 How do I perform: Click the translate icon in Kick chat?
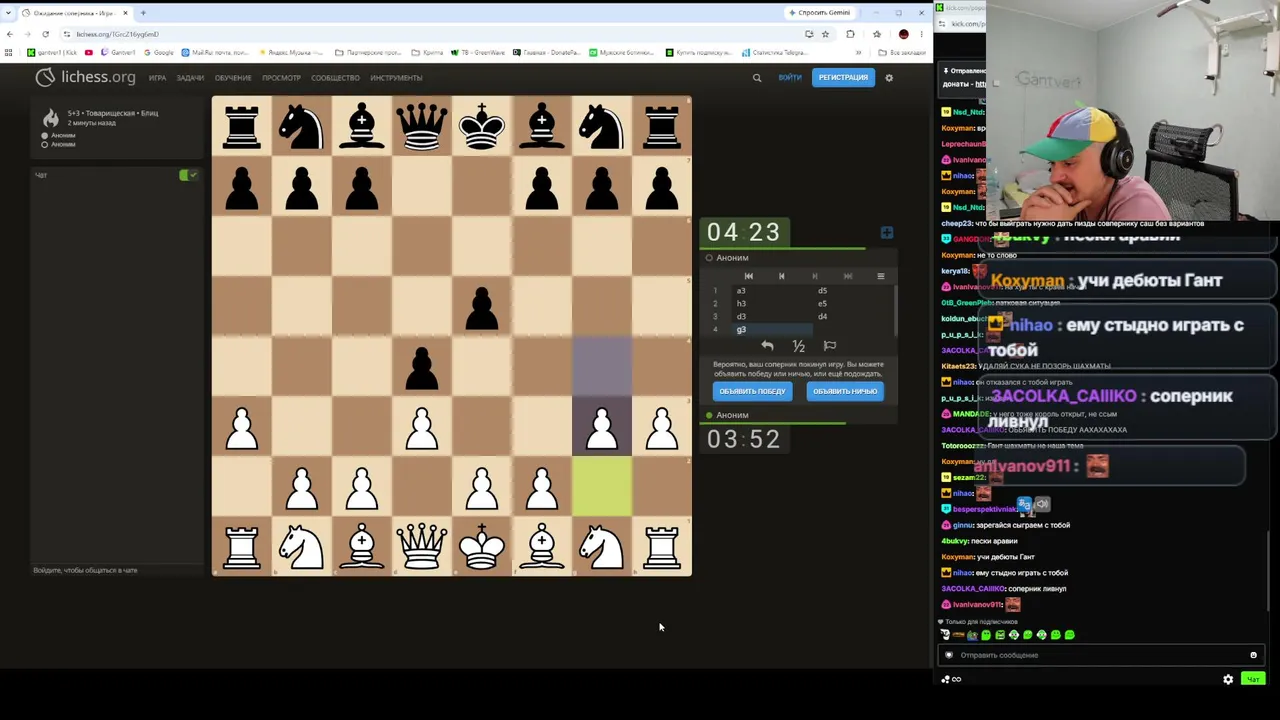(1024, 504)
